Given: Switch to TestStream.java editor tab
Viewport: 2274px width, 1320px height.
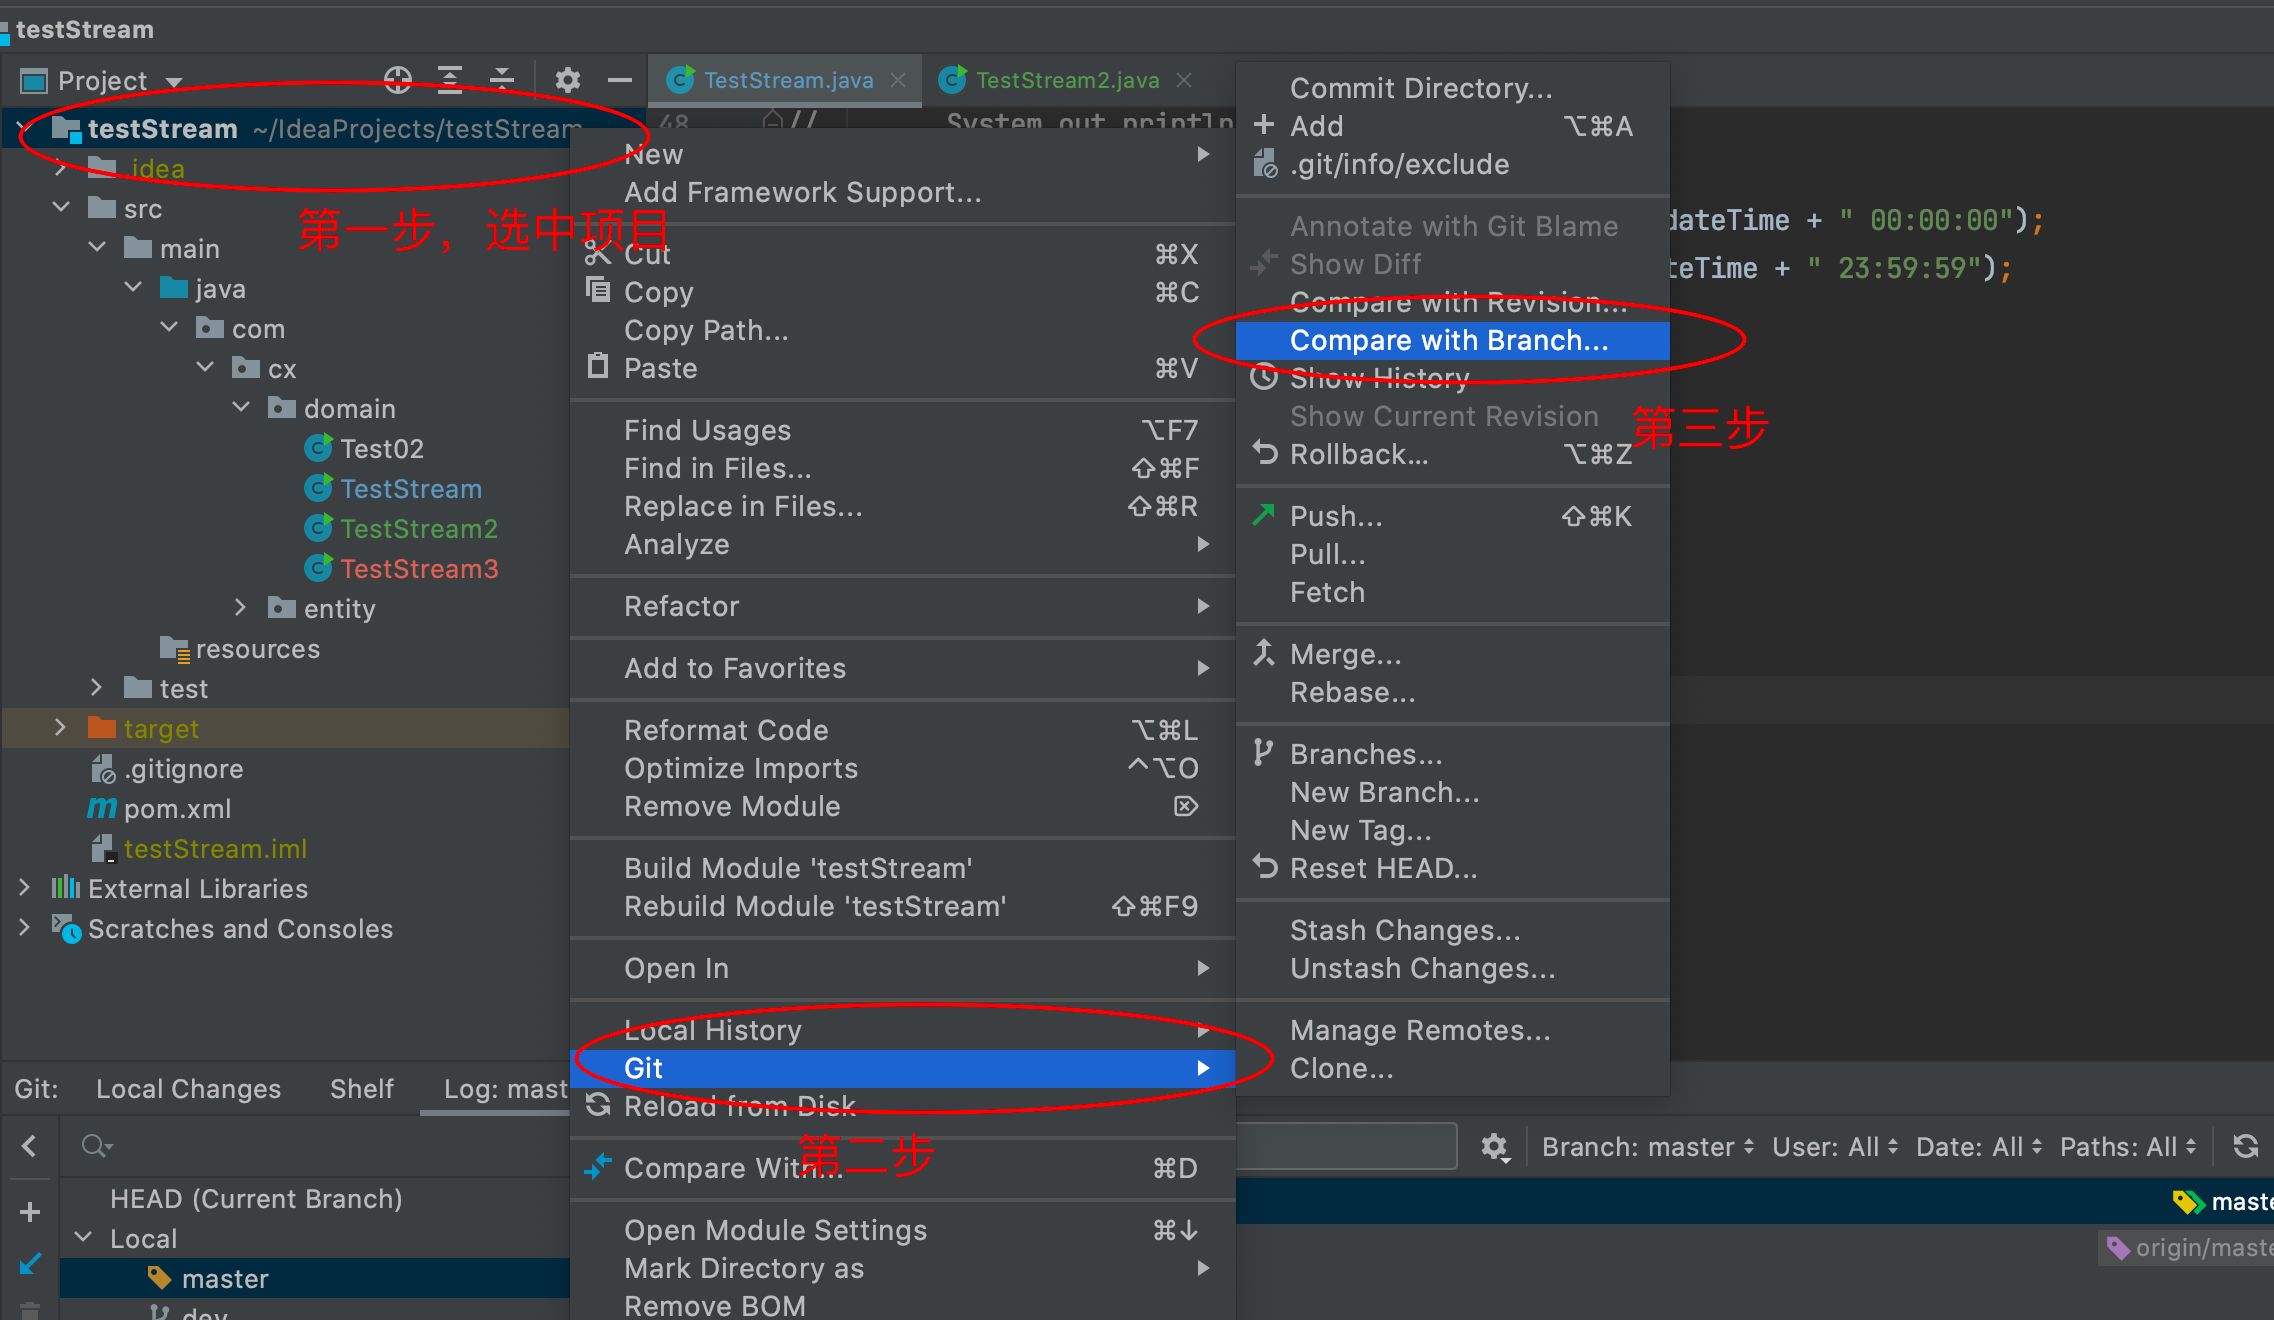Looking at the screenshot, I should (786, 80).
